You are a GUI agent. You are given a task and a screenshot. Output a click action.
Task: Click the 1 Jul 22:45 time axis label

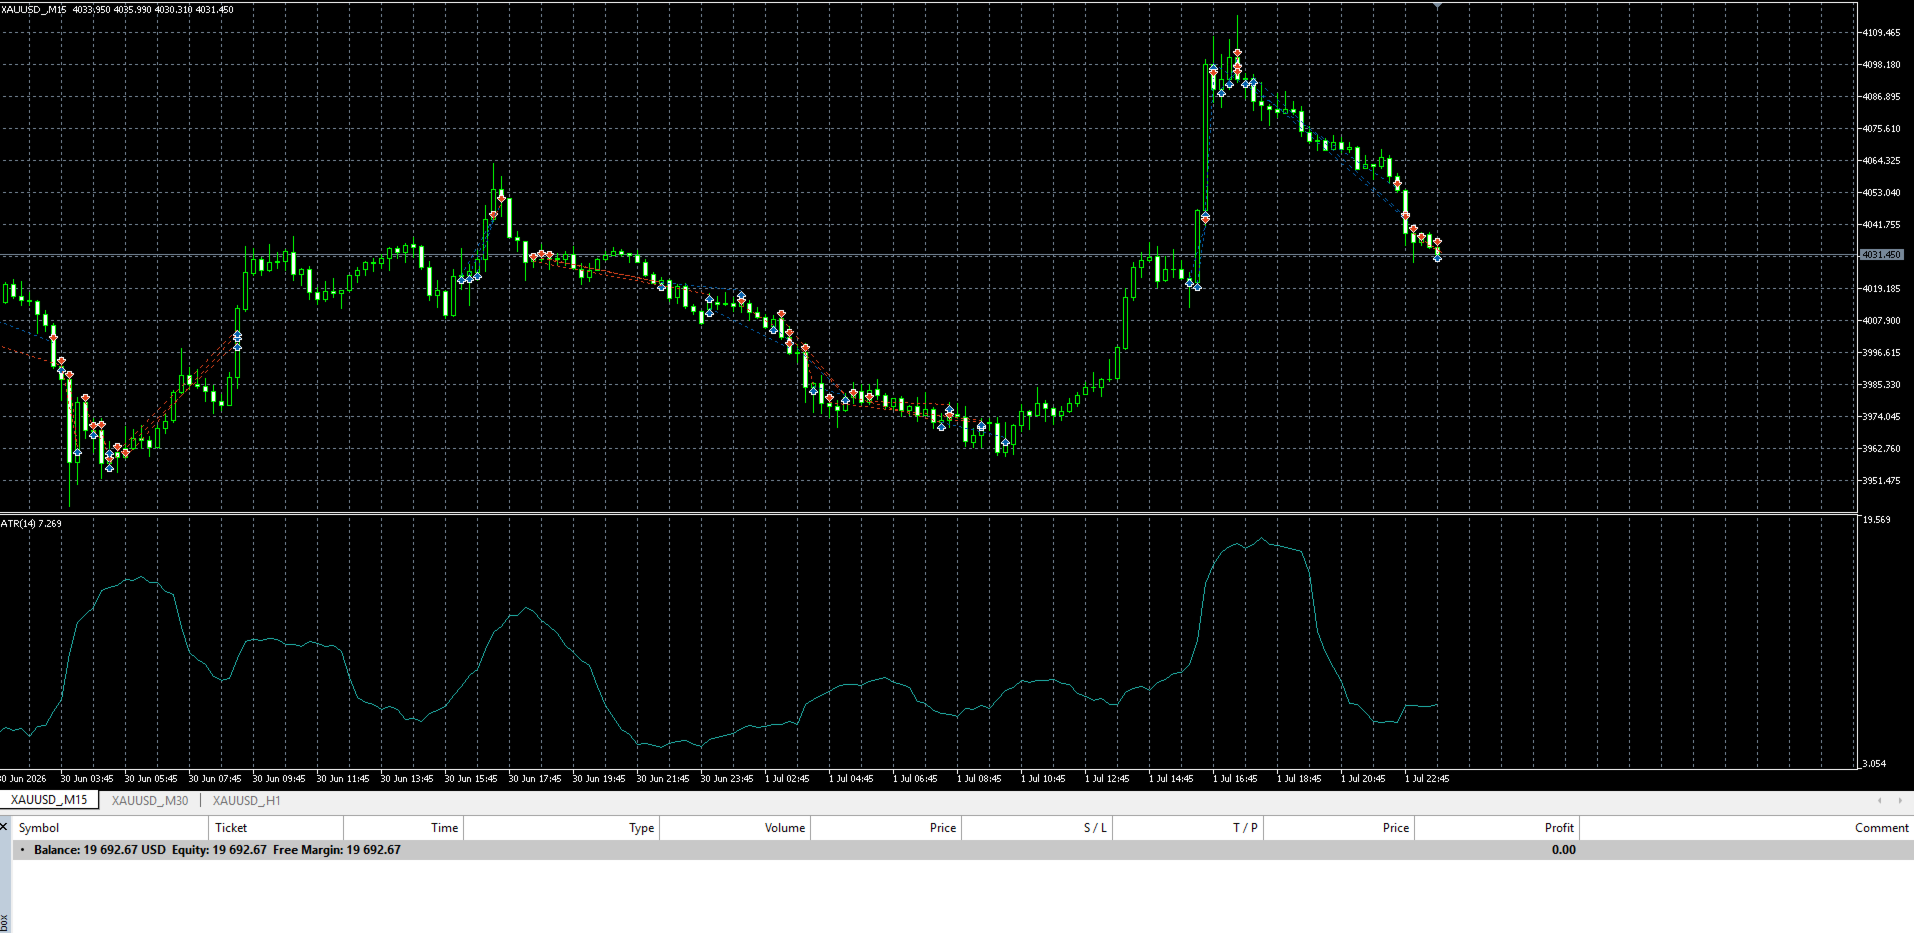[x=1427, y=779]
